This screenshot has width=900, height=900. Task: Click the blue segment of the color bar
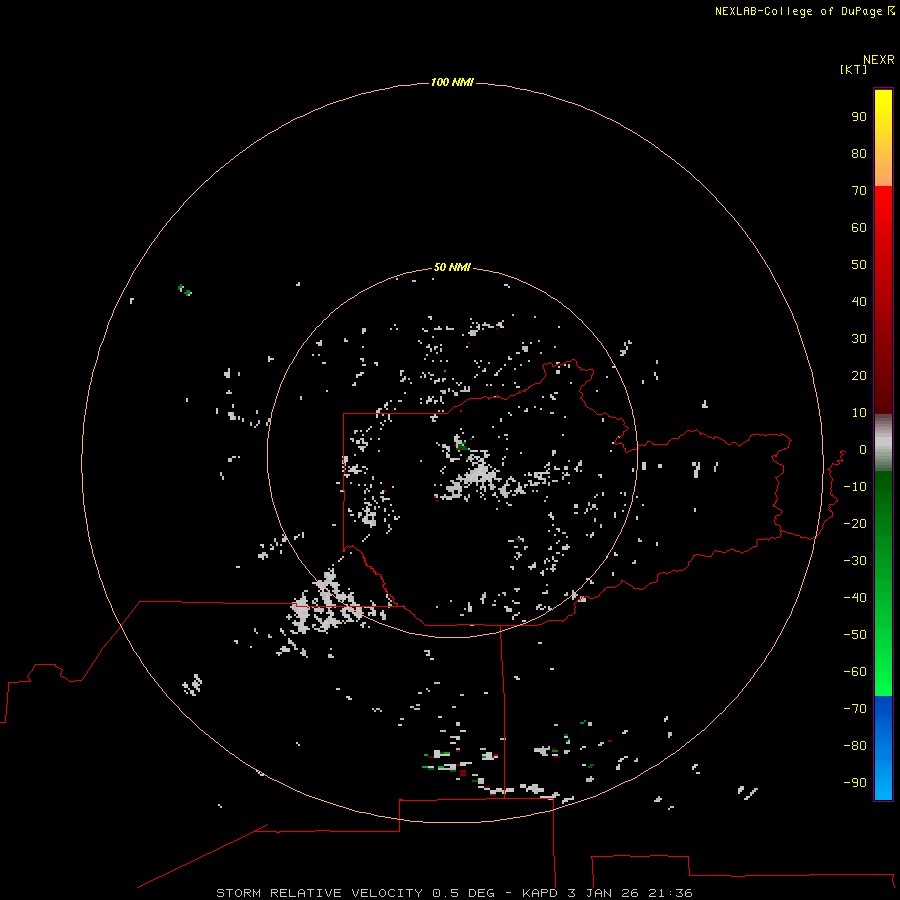pos(883,748)
